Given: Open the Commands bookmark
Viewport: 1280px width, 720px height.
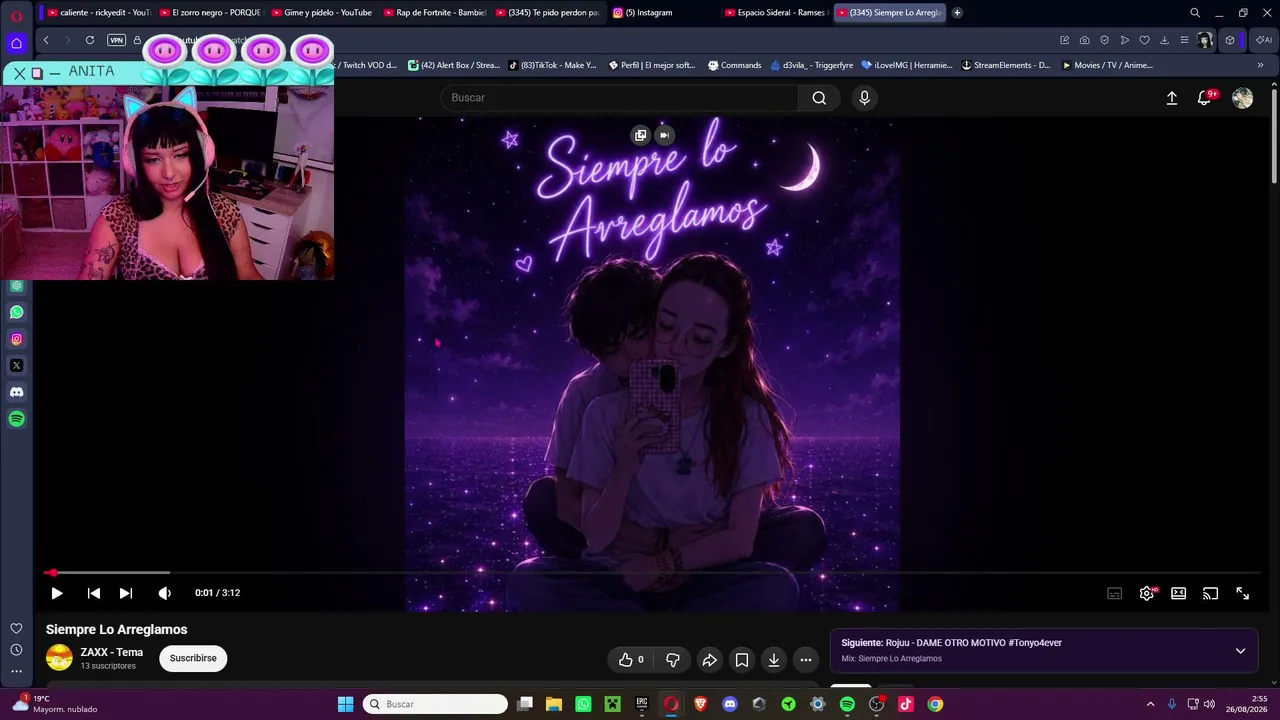Looking at the screenshot, I should click(x=735, y=65).
